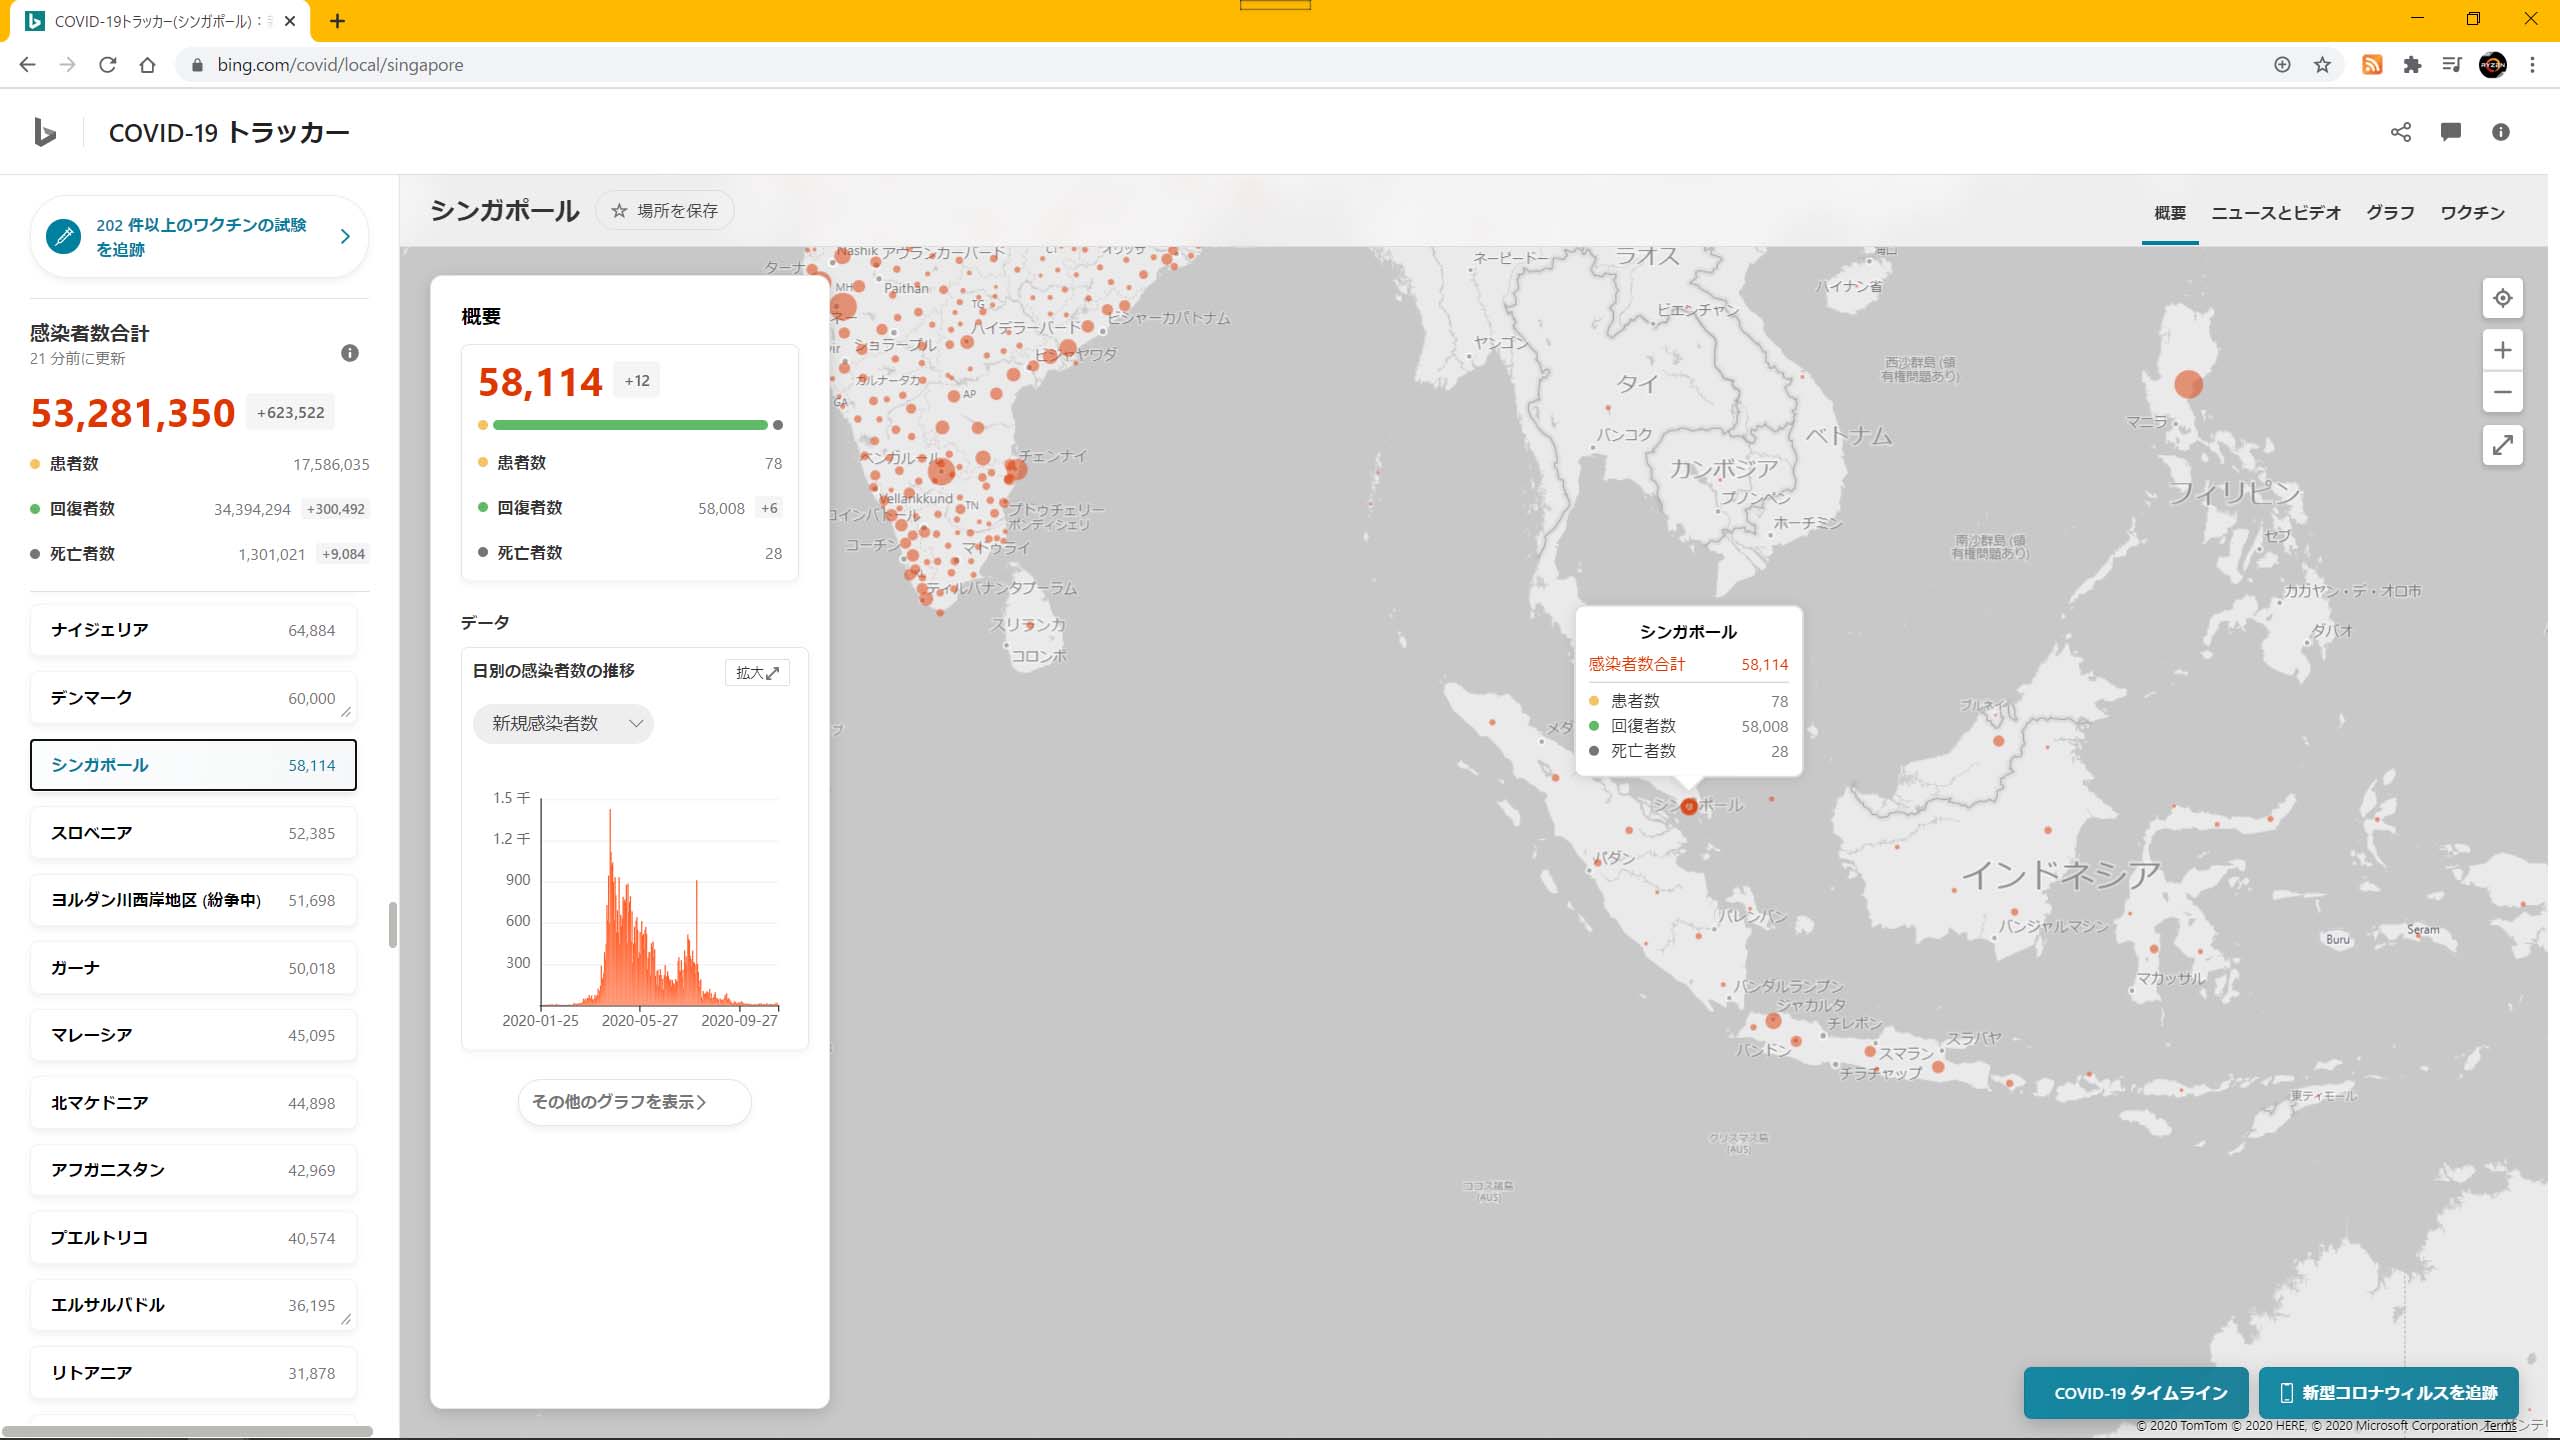Select シンガポール in country list

pyautogui.click(x=193, y=765)
